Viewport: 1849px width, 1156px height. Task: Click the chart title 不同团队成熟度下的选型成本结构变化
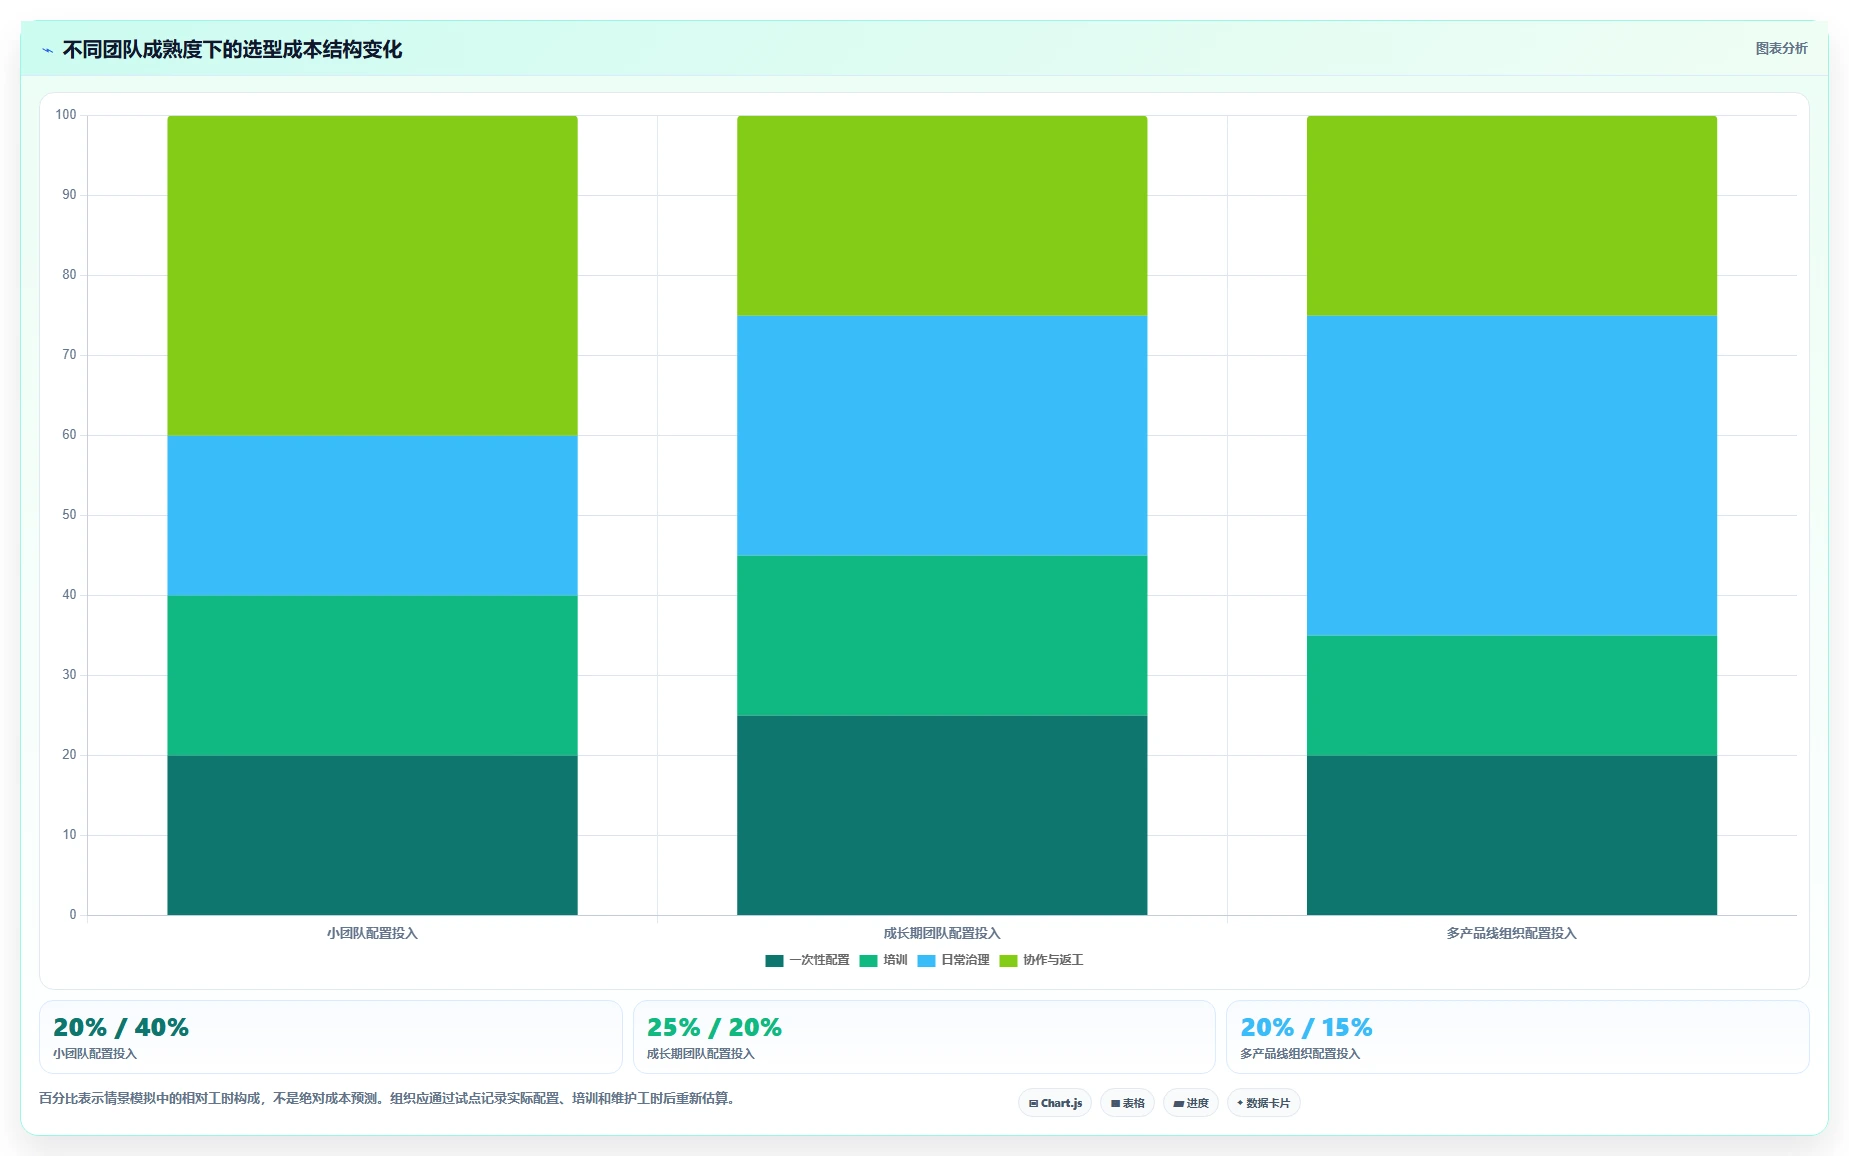(x=232, y=49)
